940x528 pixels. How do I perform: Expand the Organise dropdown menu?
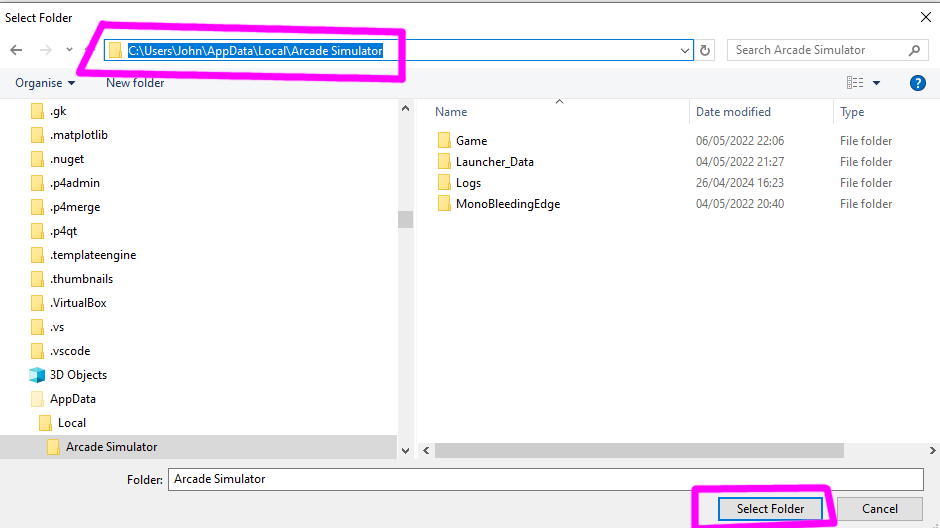45,83
